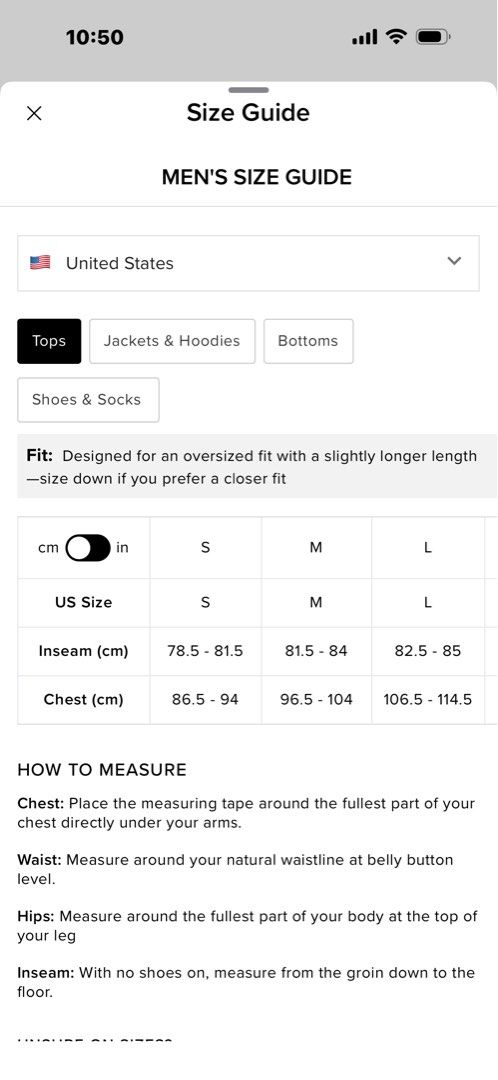Tap the L size column header
This screenshot has width=498, height=1080.
pos(428,548)
